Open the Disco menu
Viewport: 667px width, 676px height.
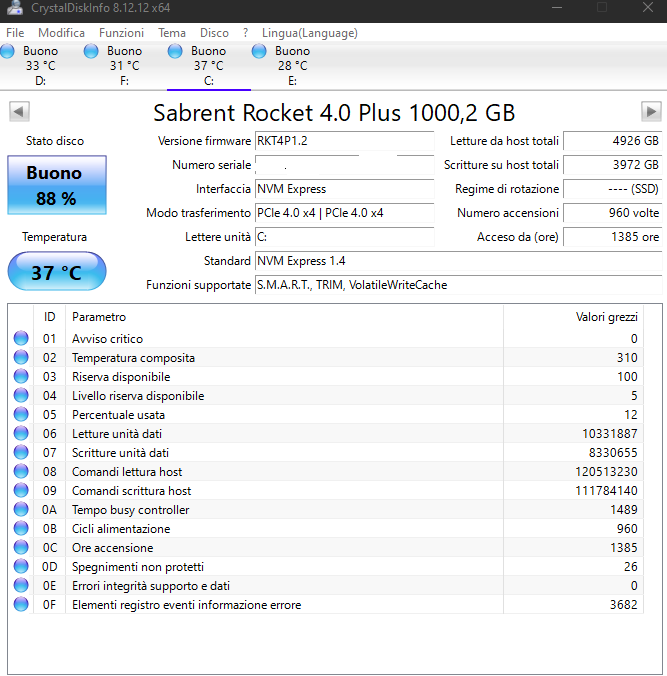[214, 33]
